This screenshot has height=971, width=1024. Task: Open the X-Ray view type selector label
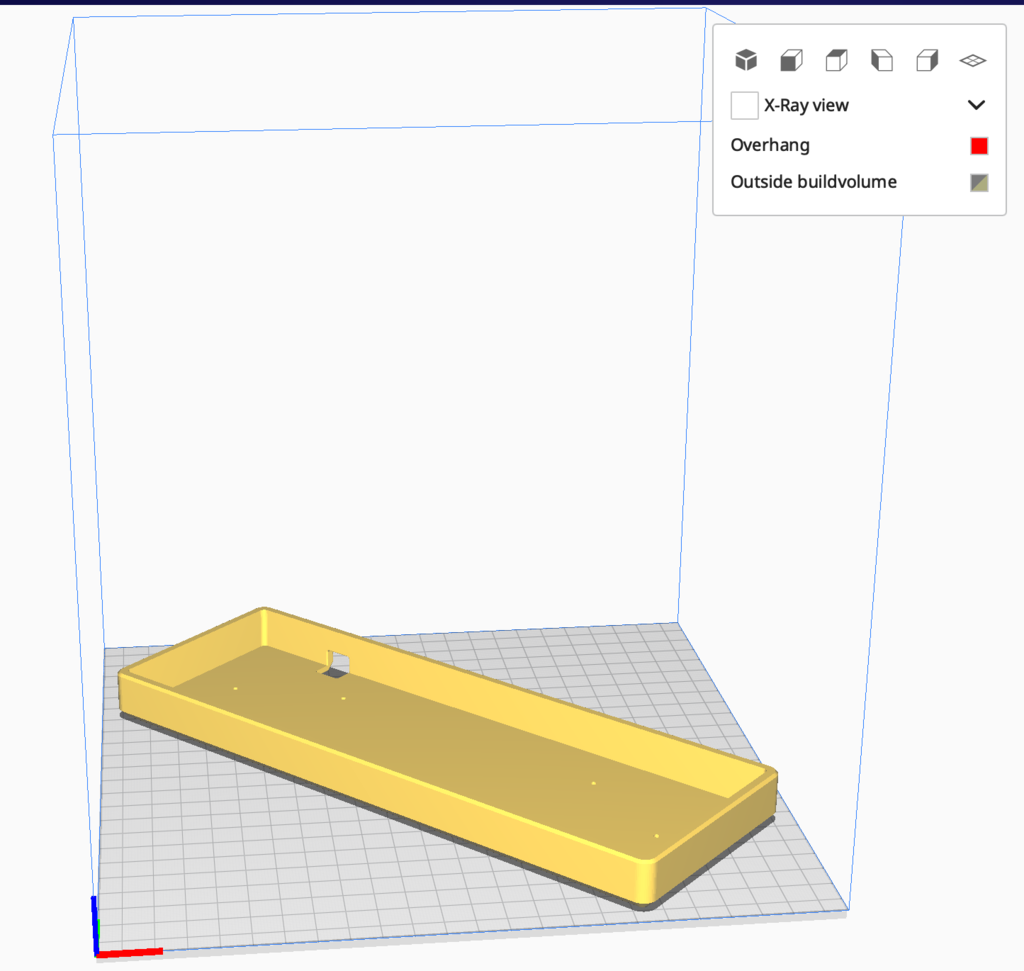[806, 105]
